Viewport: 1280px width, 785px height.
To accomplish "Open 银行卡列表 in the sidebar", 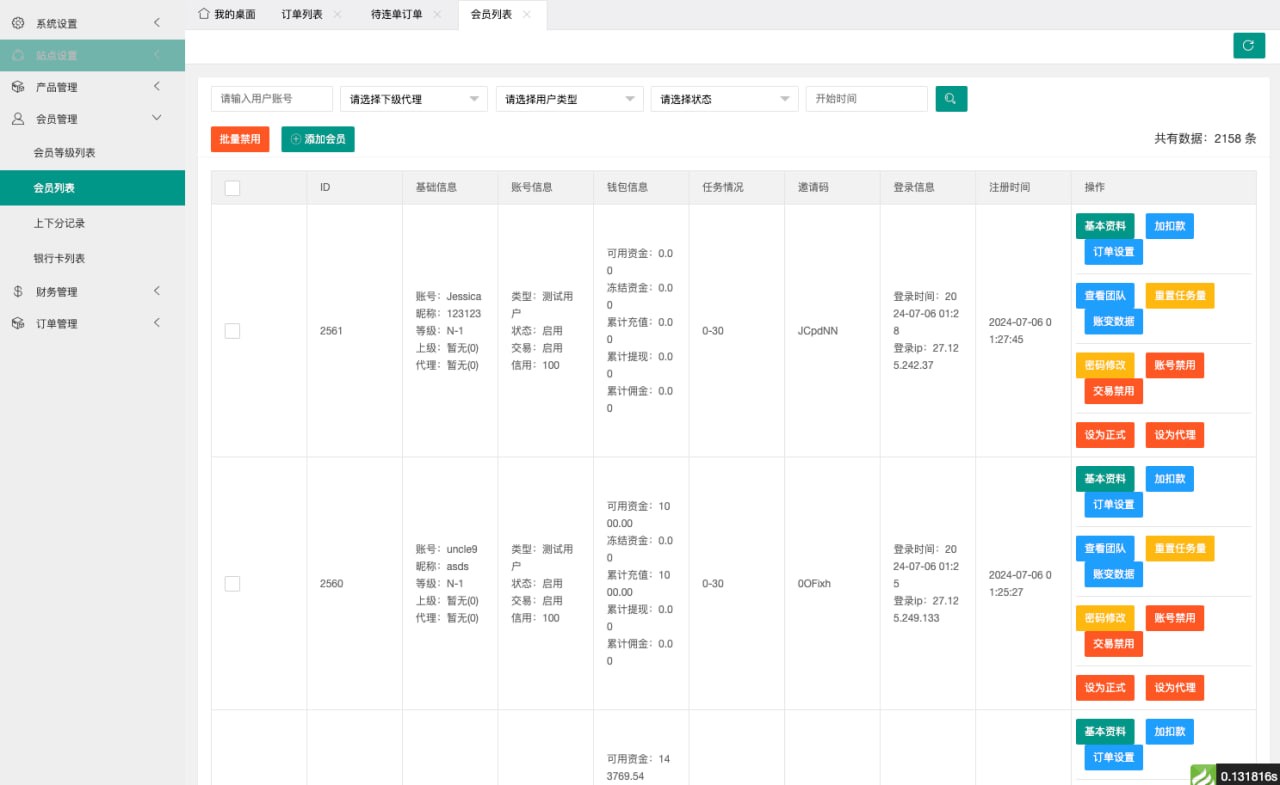I will (x=92, y=258).
